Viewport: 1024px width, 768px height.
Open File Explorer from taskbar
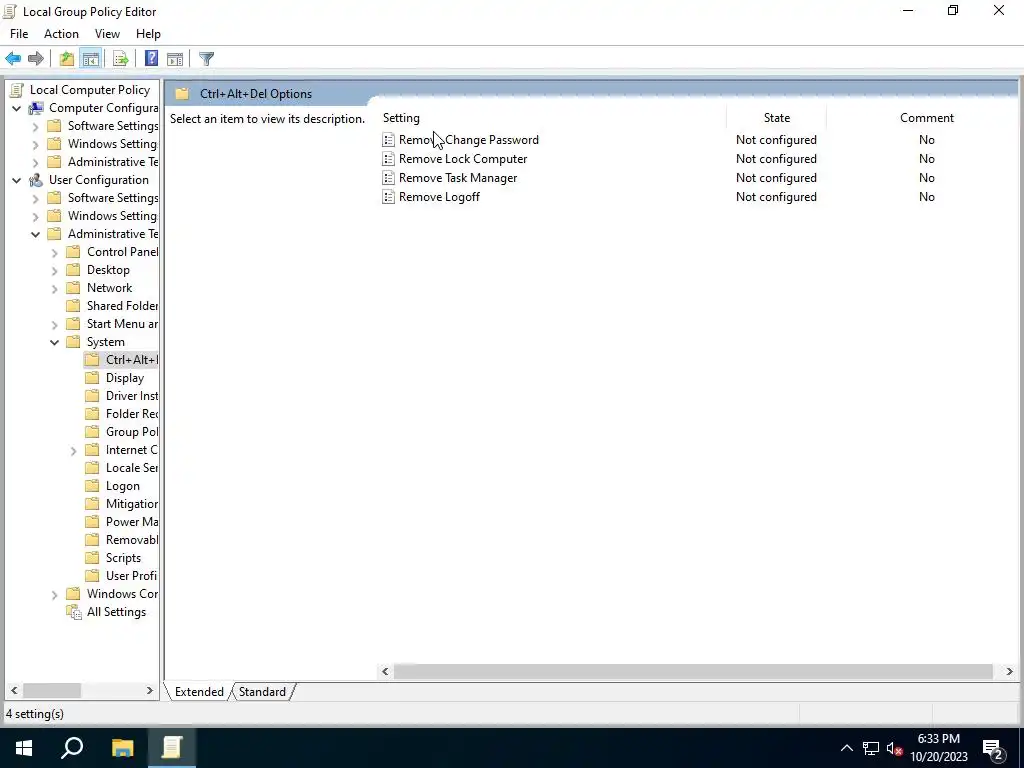122,748
